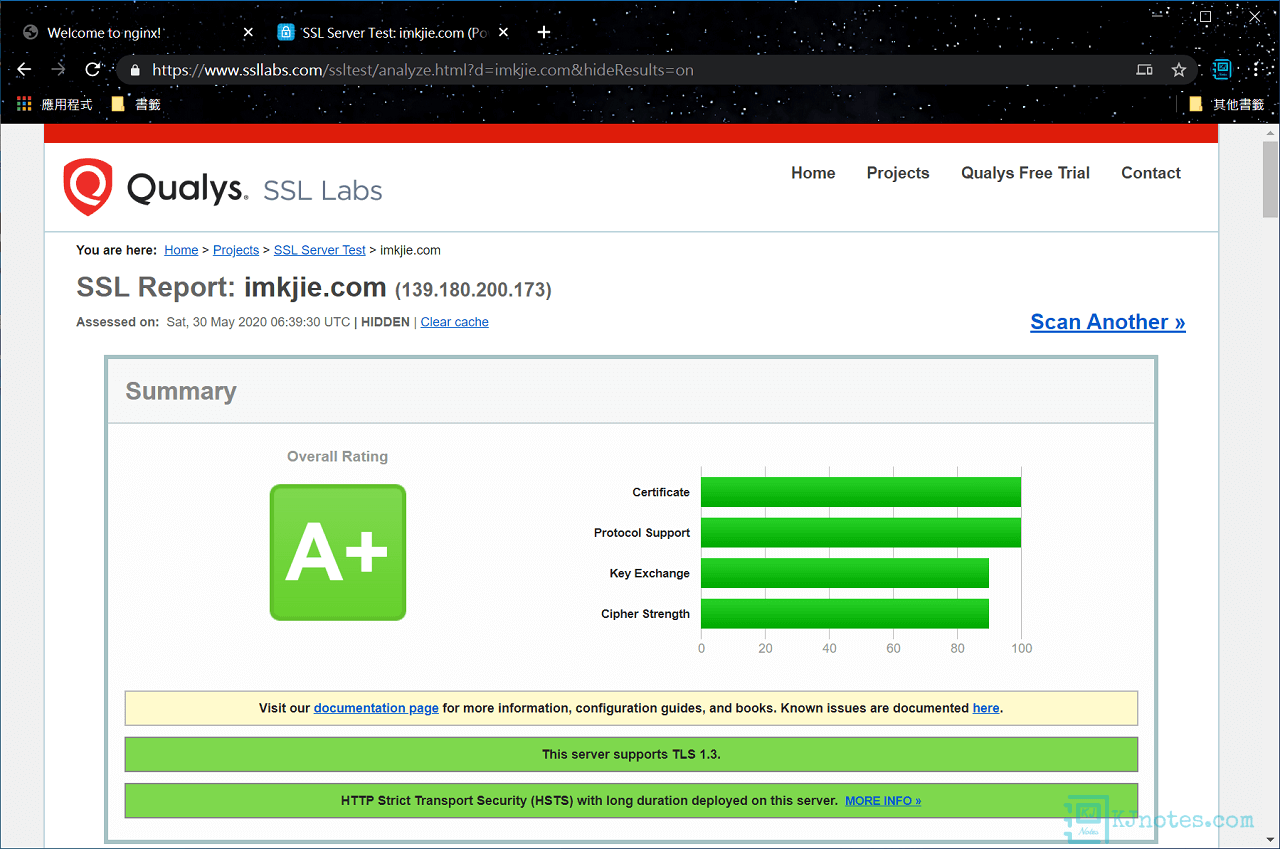
Task: Open Home in the site navigation
Action: point(813,173)
